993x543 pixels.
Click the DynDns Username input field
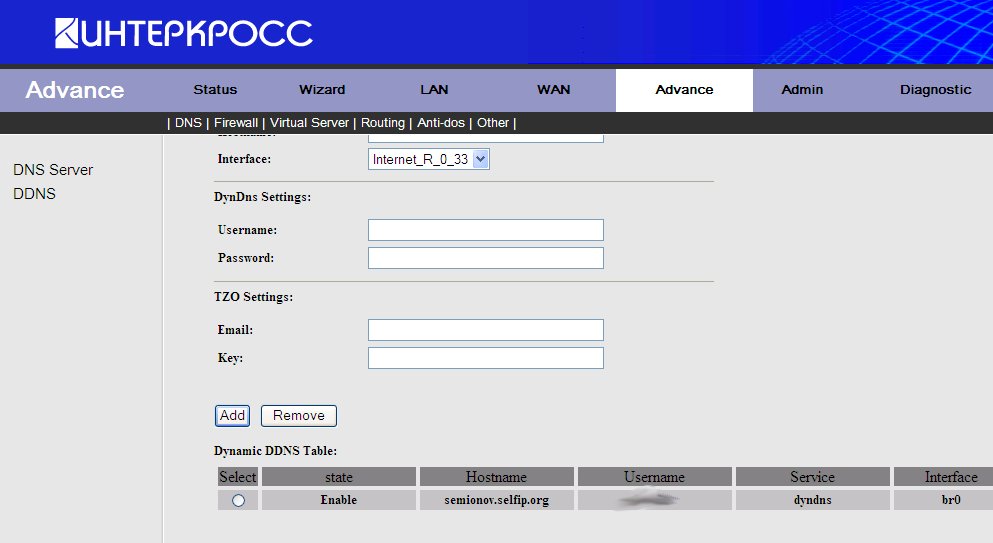tap(485, 230)
